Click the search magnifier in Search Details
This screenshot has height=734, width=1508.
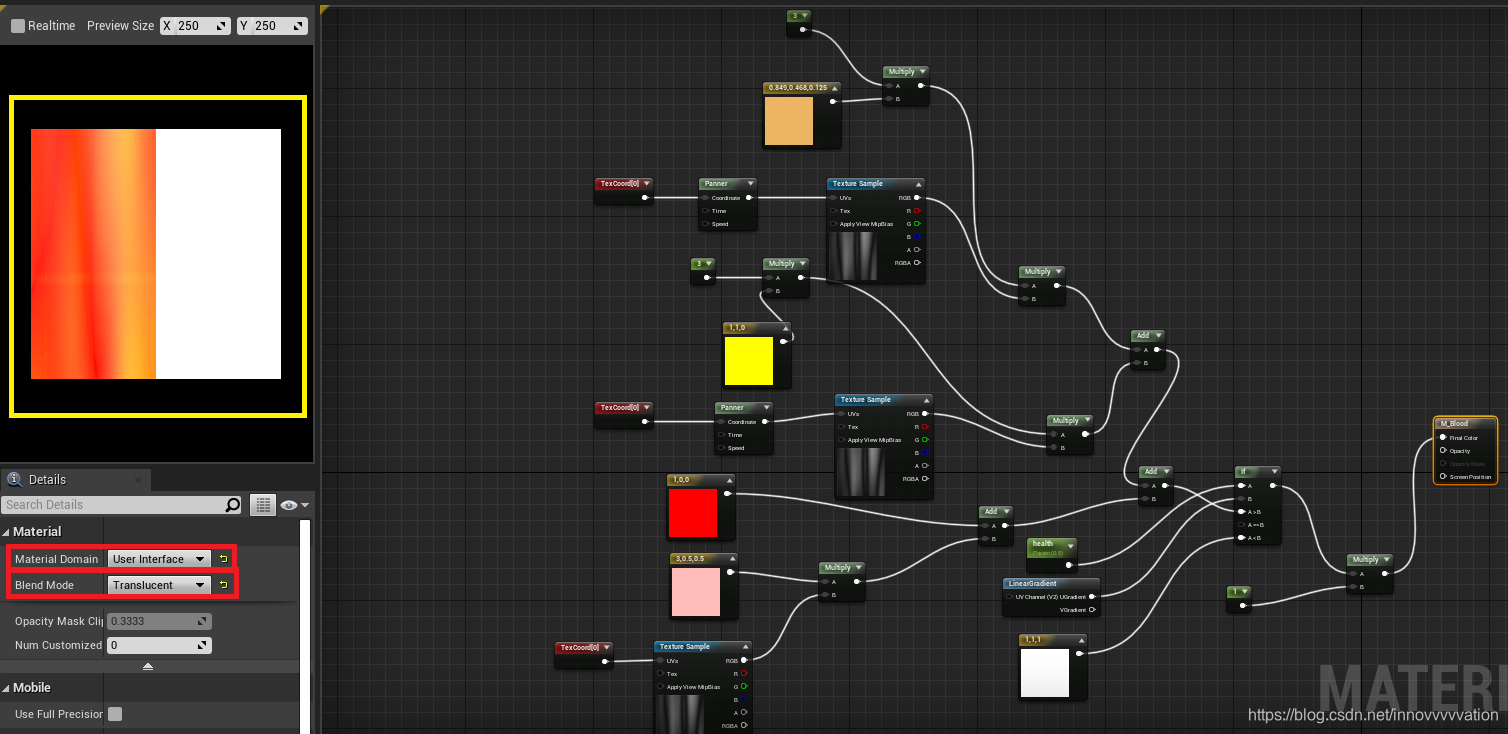coord(232,505)
